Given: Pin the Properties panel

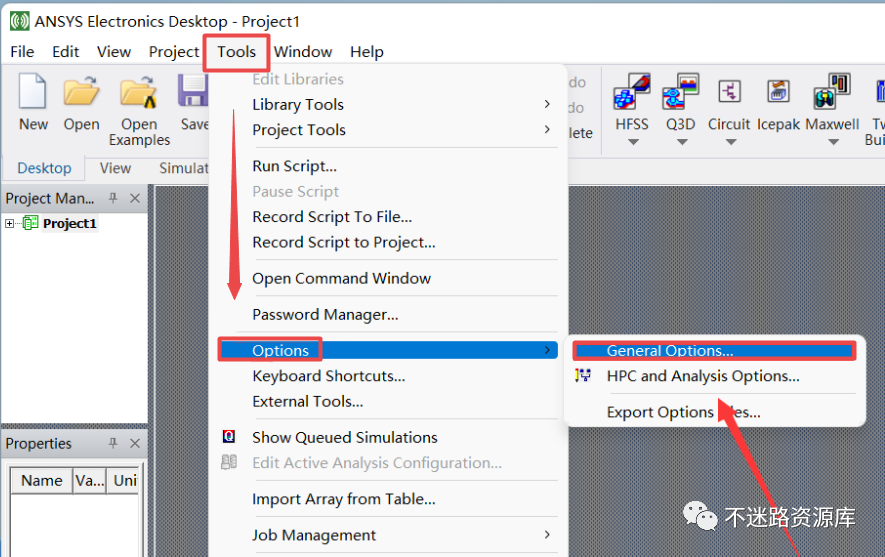Looking at the screenshot, I should coord(113,443).
